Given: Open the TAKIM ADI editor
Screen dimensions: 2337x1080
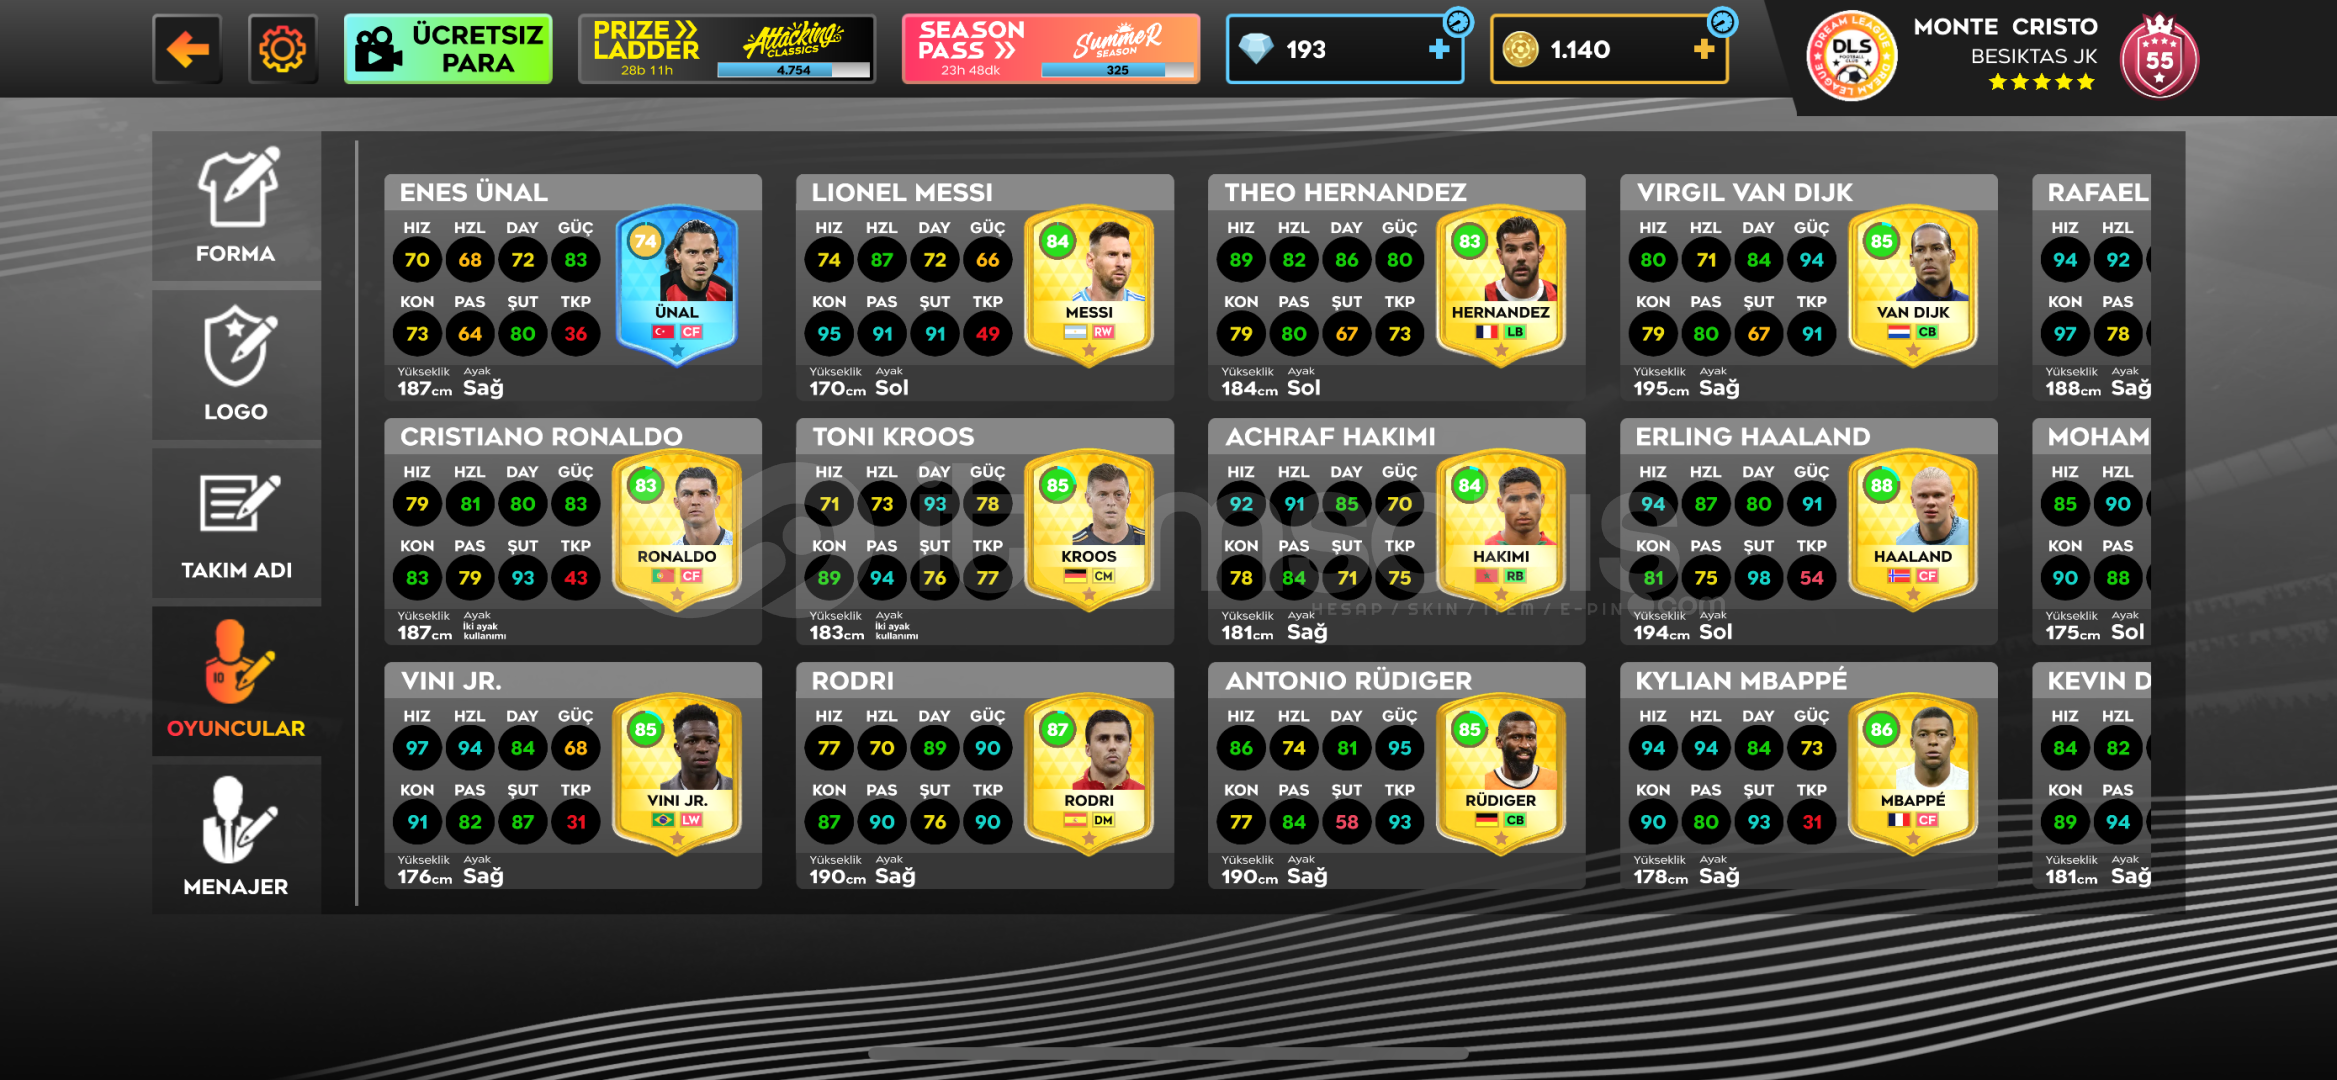Looking at the screenshot, I should click(x=237, y=524).
